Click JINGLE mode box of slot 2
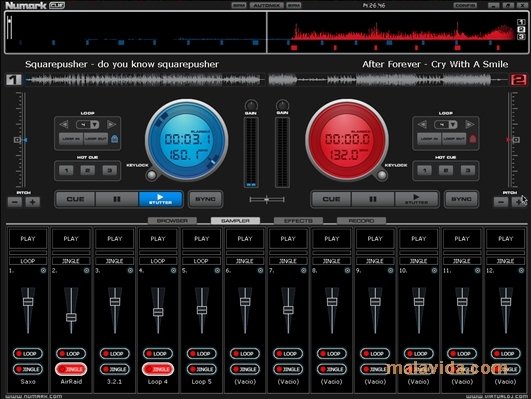Image resolution: width=531 pixels, height=399 pixels. pyautogui.click(x=71, y=261)
